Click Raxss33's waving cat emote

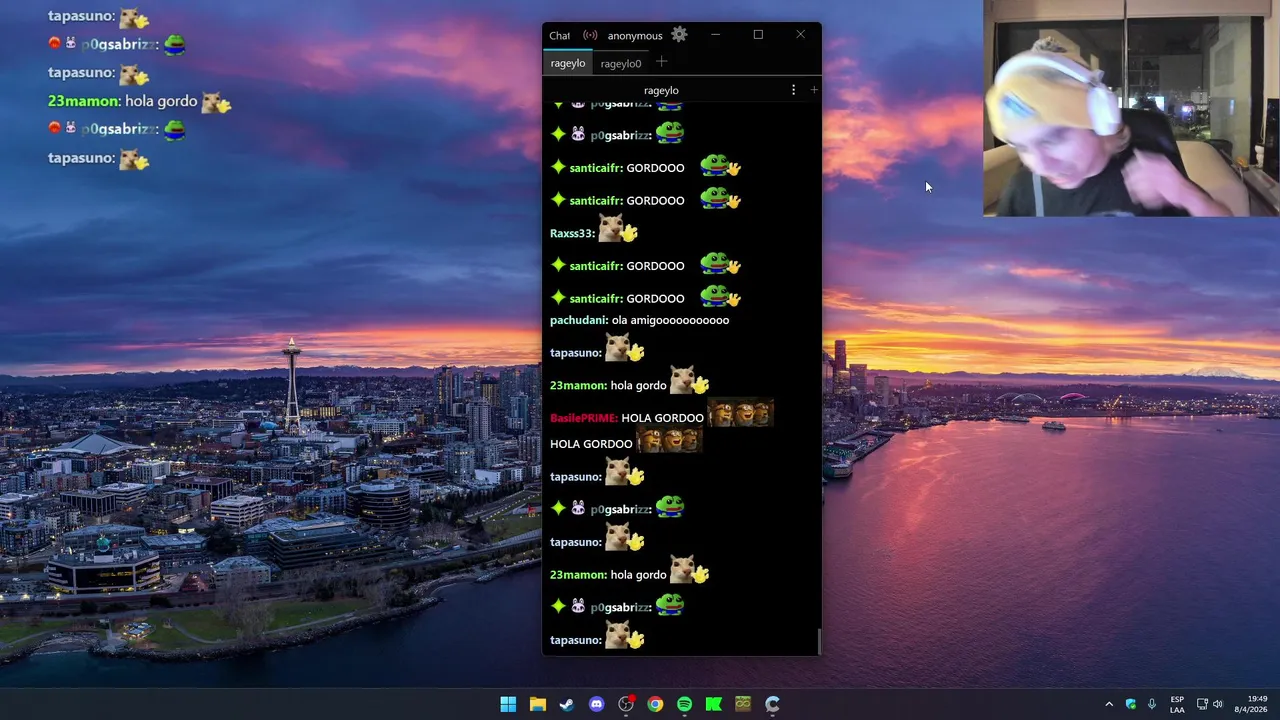(x=618, y=230)
